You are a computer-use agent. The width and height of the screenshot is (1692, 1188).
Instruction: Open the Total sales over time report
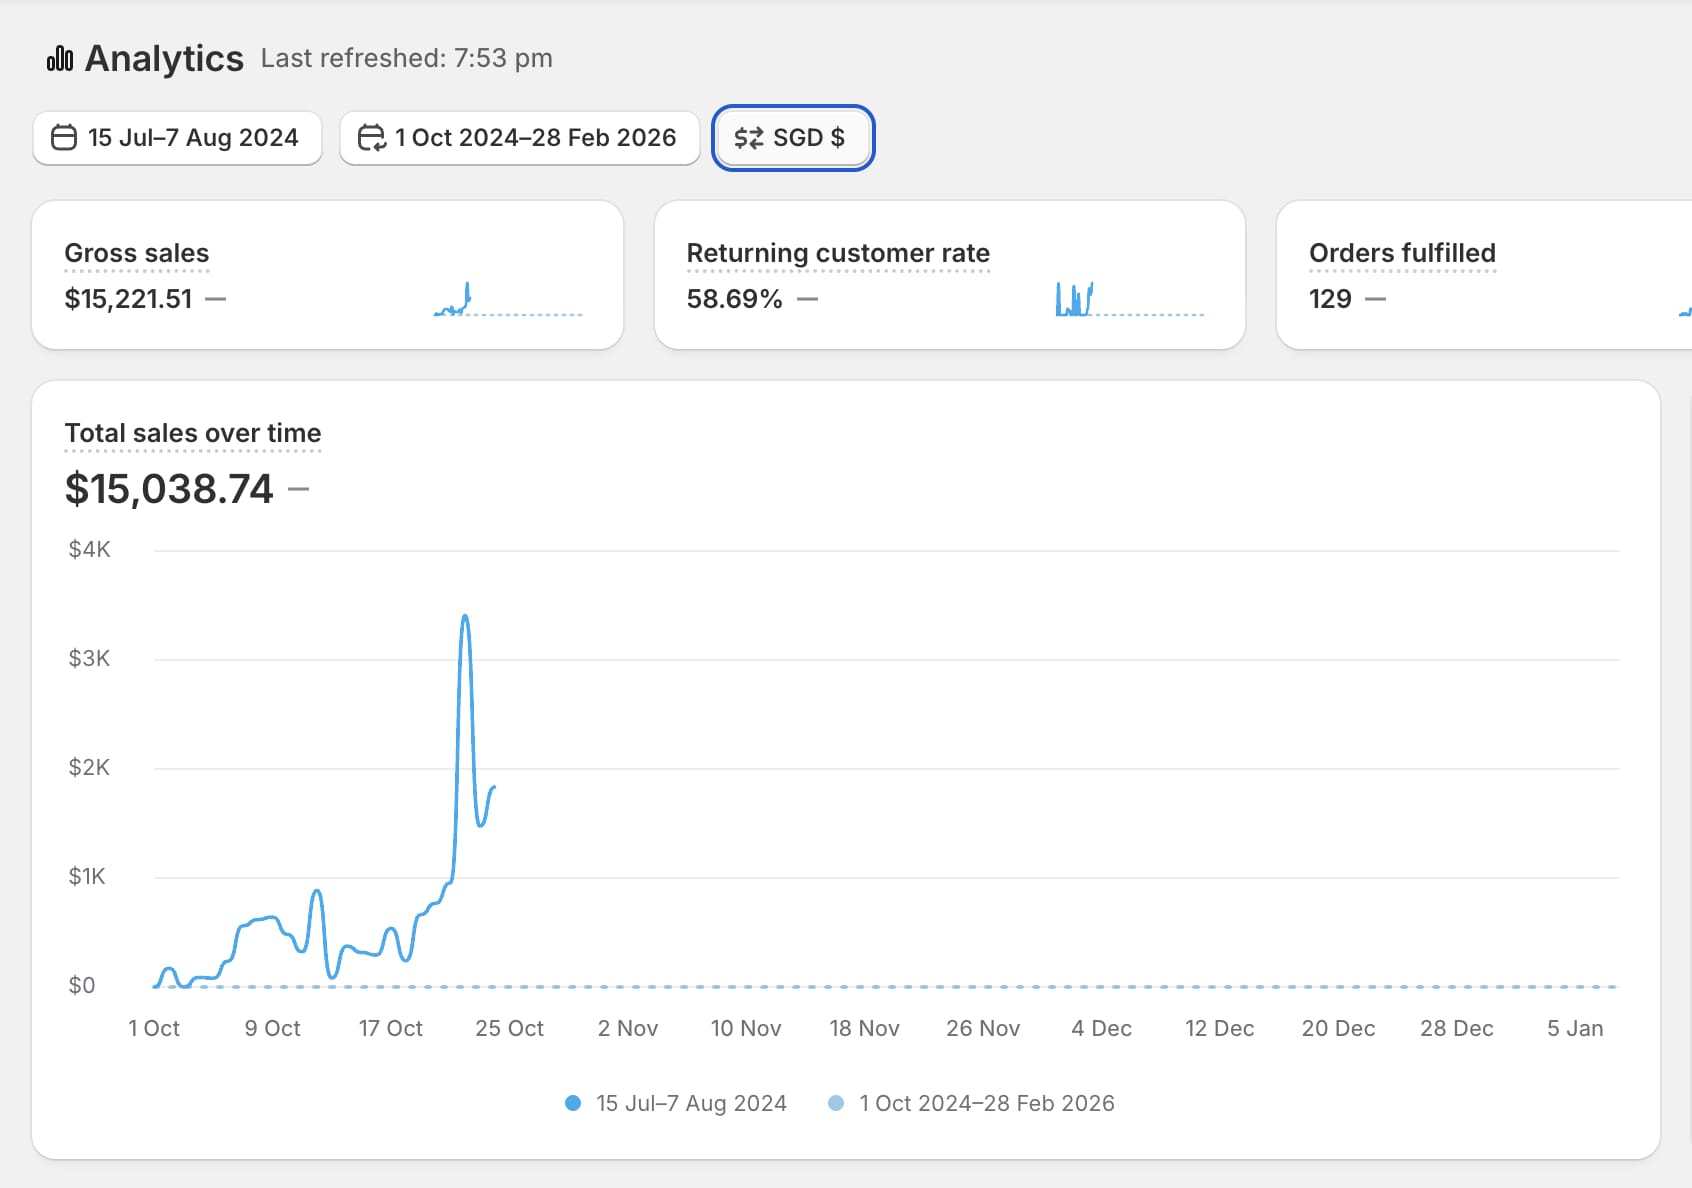pos(193,433)
